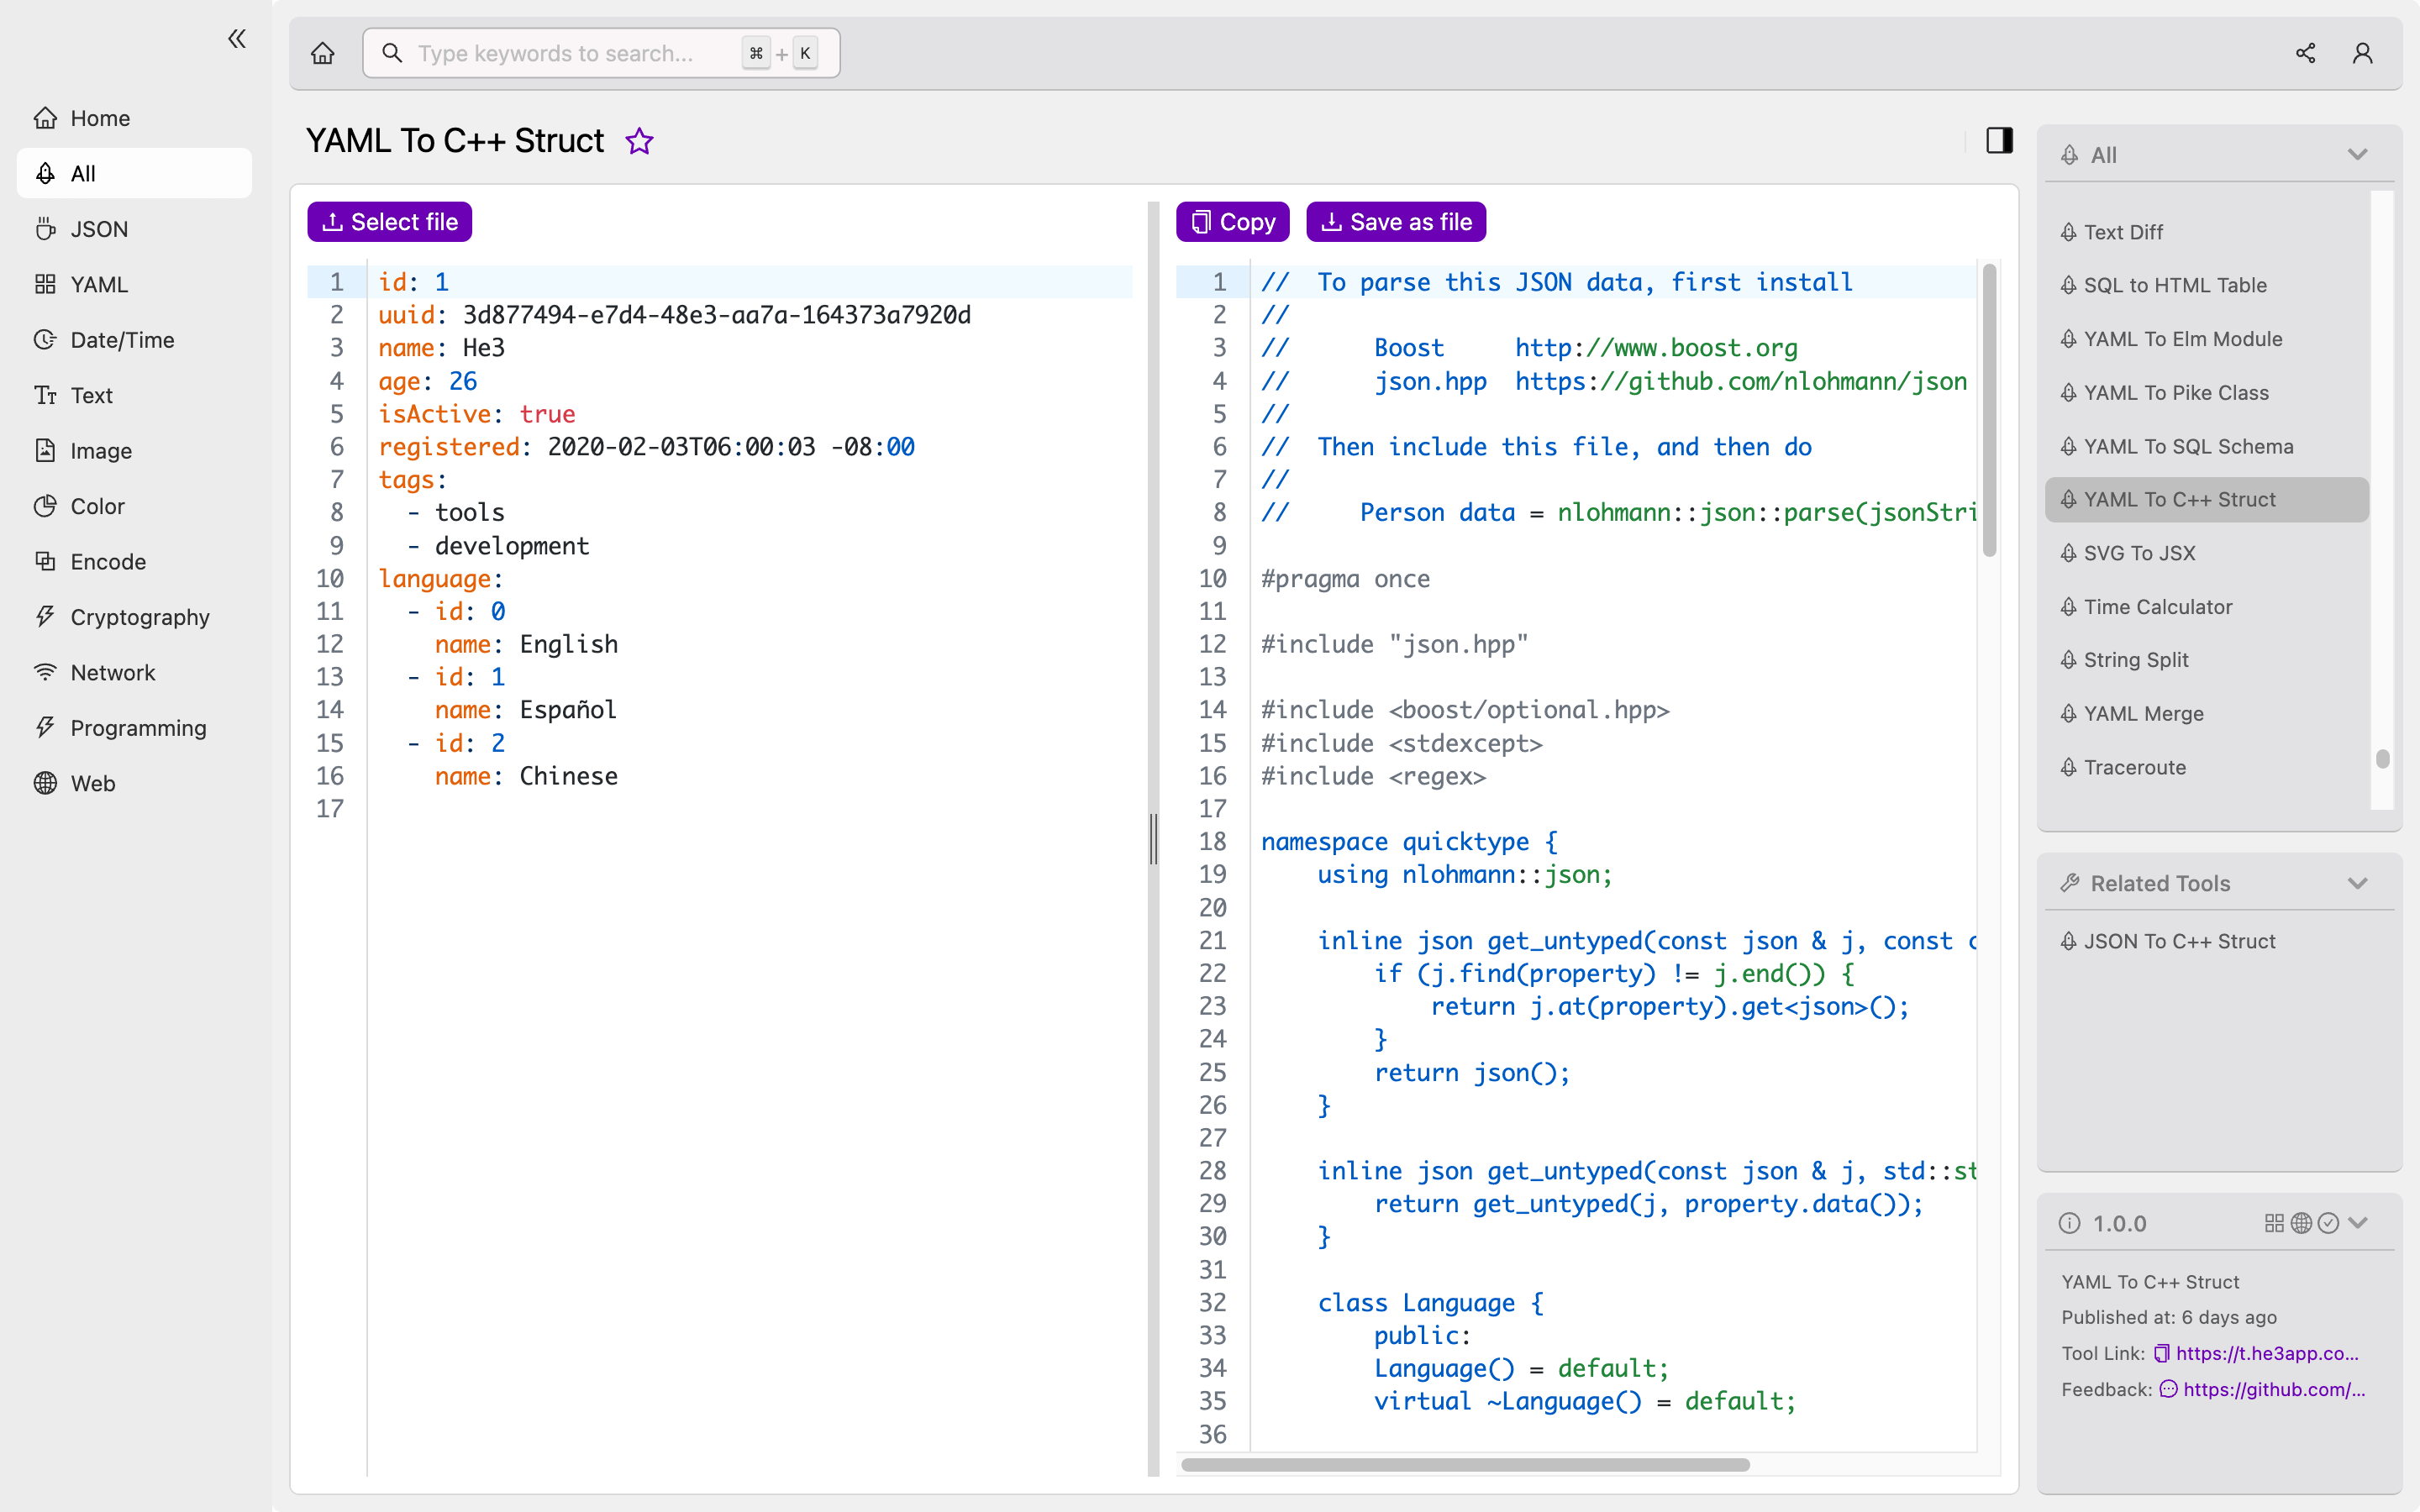Click "name: Chinese" line in YAML input
This screenshot has width=2420, height=1512.
point(526,776)
